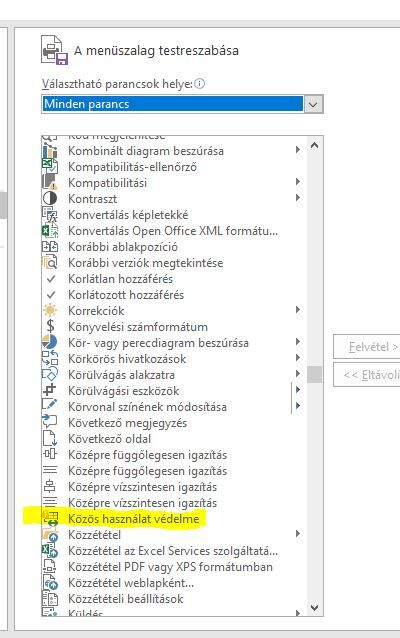This screenshot has width=400, height=638.
Task: Select the Közzétételi beállítások text
Action: (x=125, y=599)
